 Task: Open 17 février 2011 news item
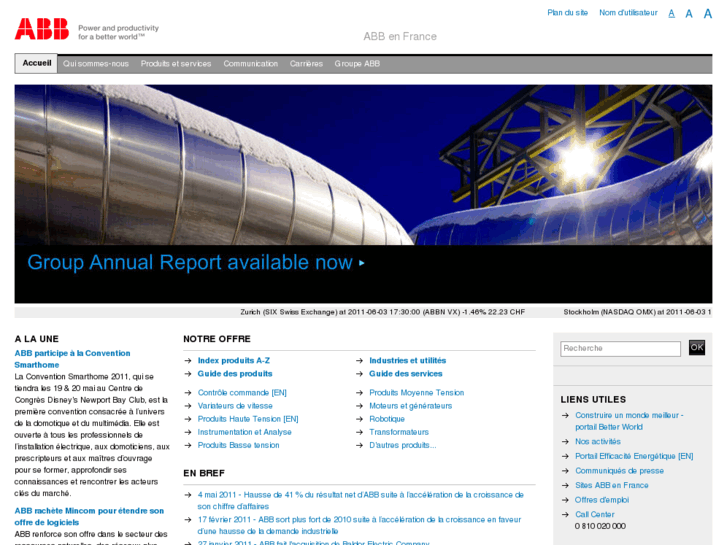(359, 525)
